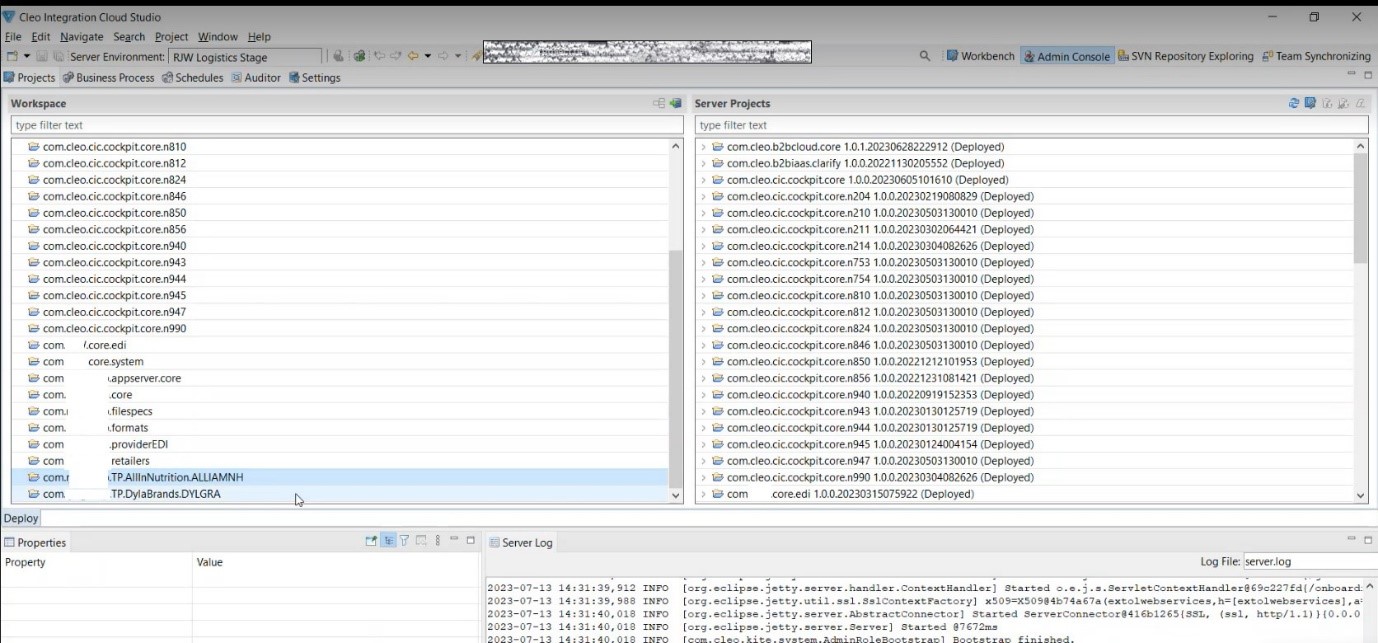Click the green deploy icon in Workspace header
This screenshot has height=643, width=1378.
click(675, 104)
